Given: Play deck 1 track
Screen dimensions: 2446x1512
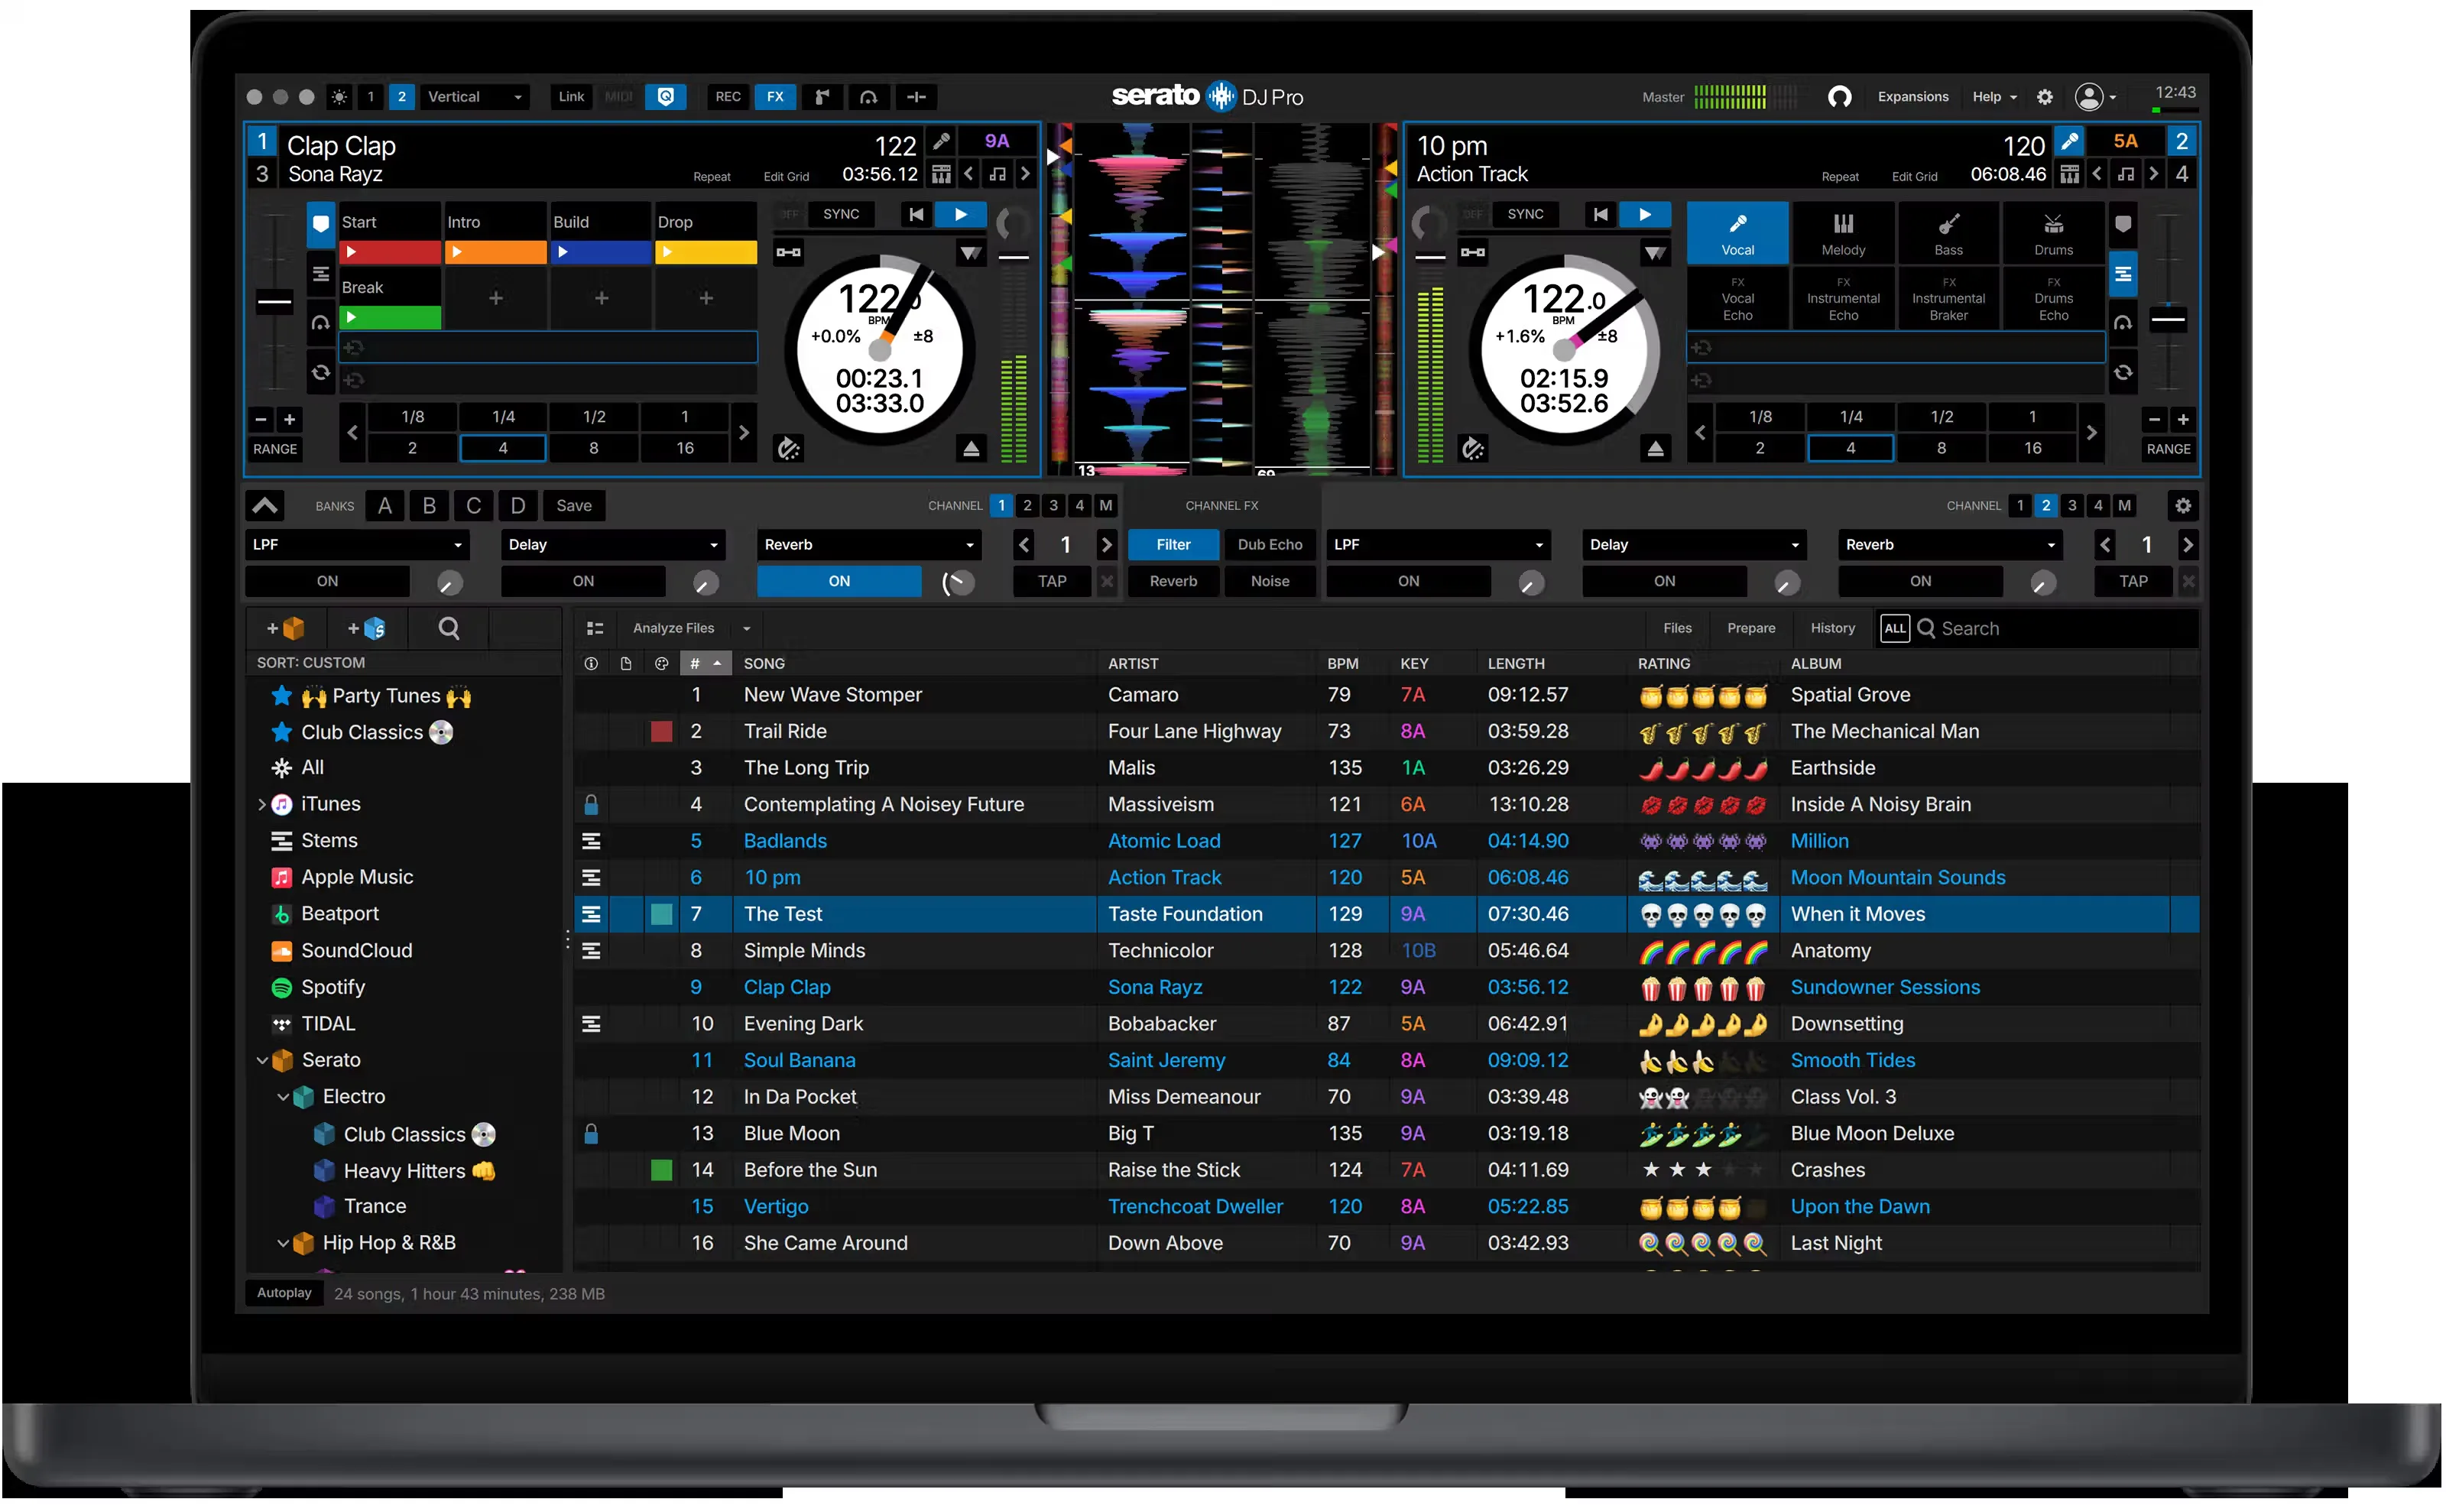Looking at the screenshot, I should [x=960, y=214].
